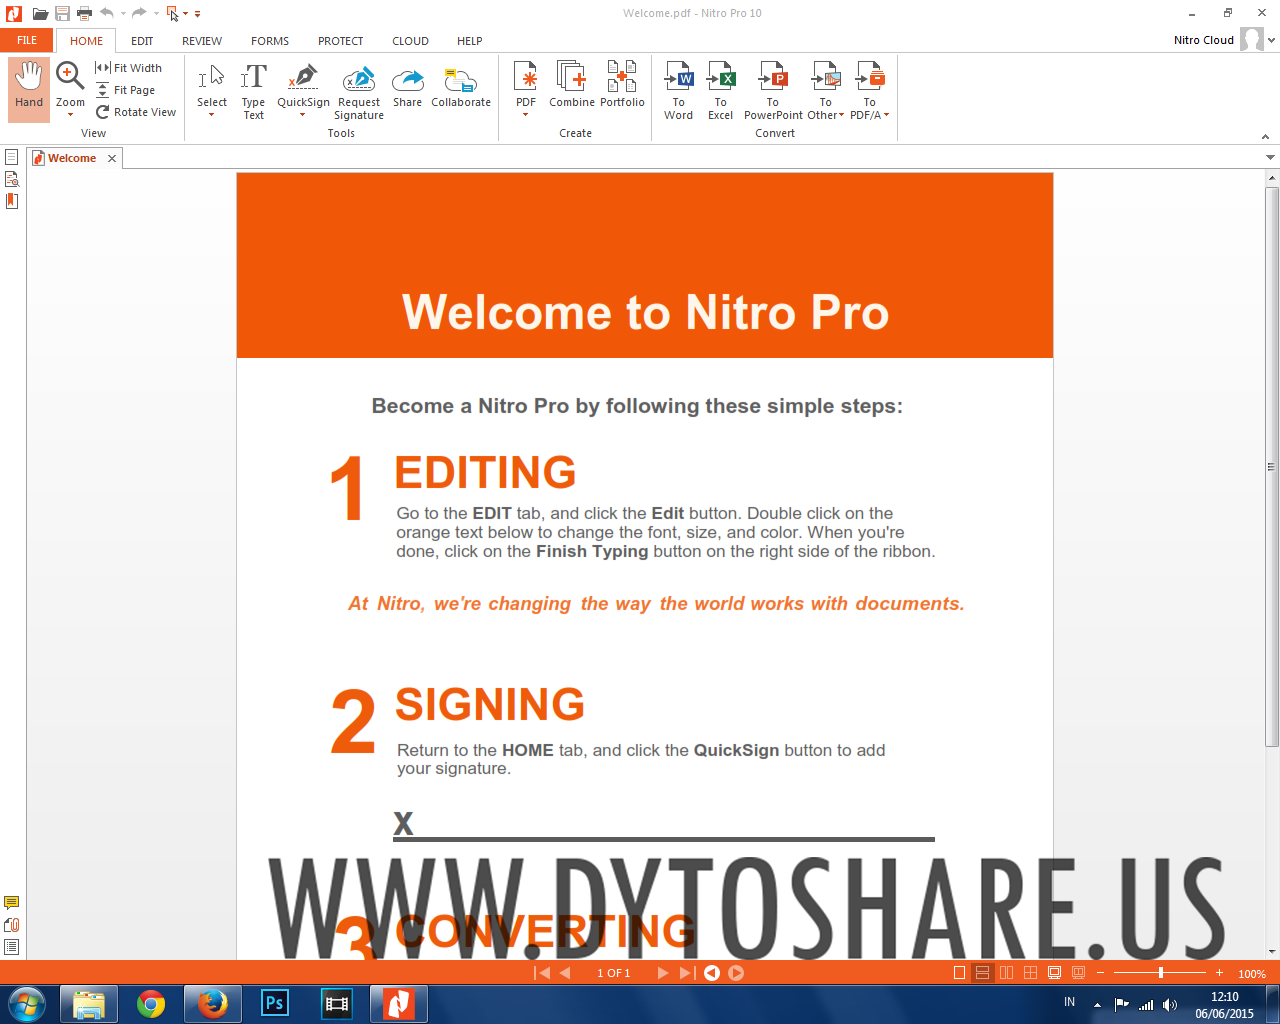Image resolution: width=1280 pixels, height=1024 pixels.
Task: Click the create PDF icon
Action: click(x=526, y=77)
